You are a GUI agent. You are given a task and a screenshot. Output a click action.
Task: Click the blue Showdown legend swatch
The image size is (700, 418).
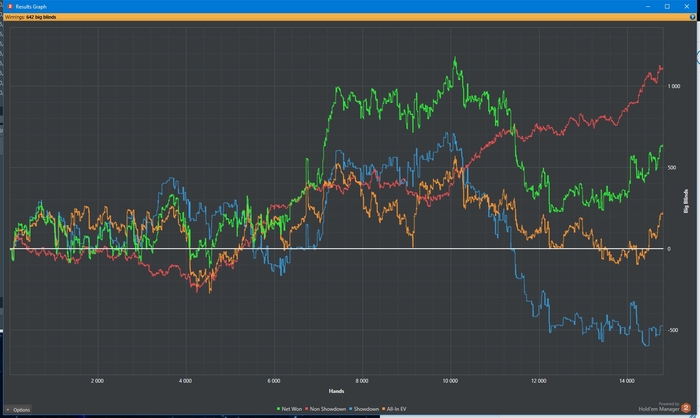pos(350,409)
